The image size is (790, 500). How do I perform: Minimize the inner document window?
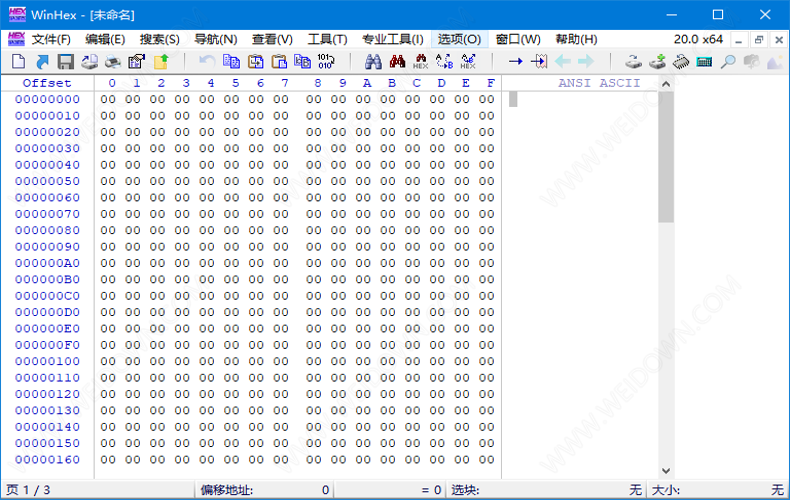[x=739, y=40]
